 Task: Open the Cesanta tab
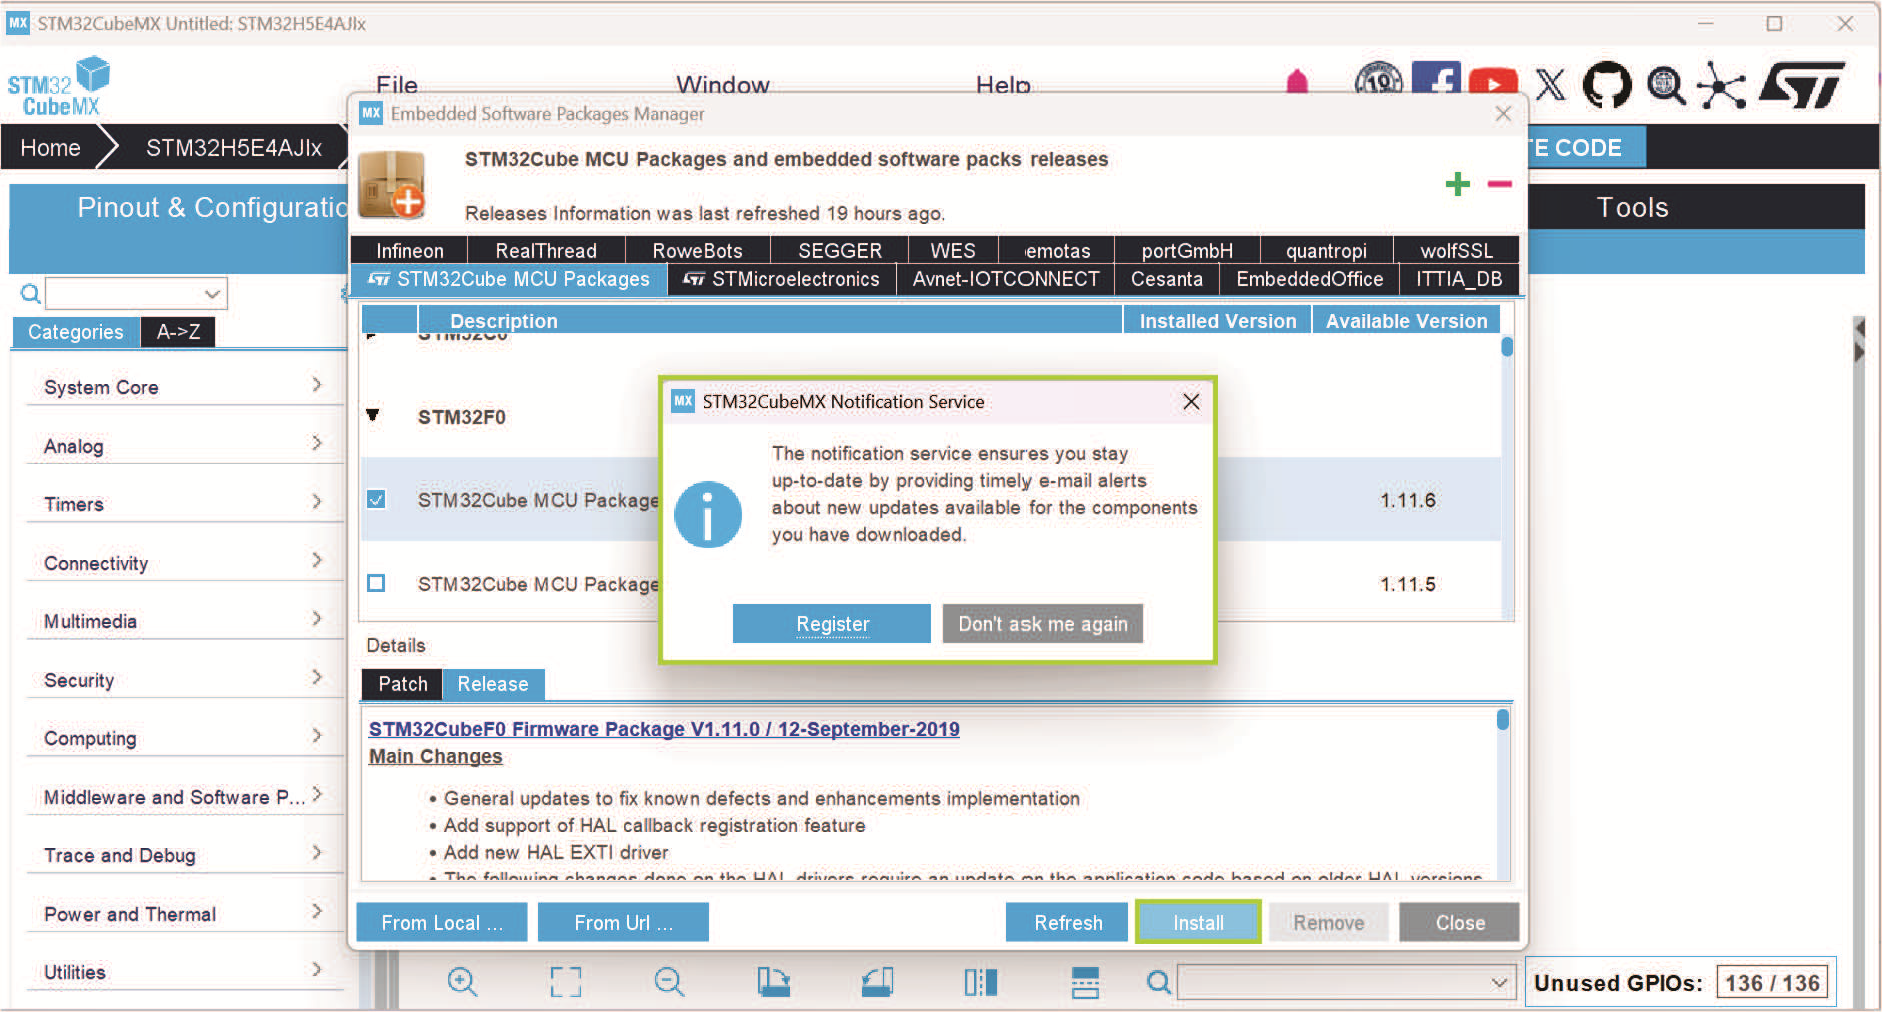click(1167, 279)
